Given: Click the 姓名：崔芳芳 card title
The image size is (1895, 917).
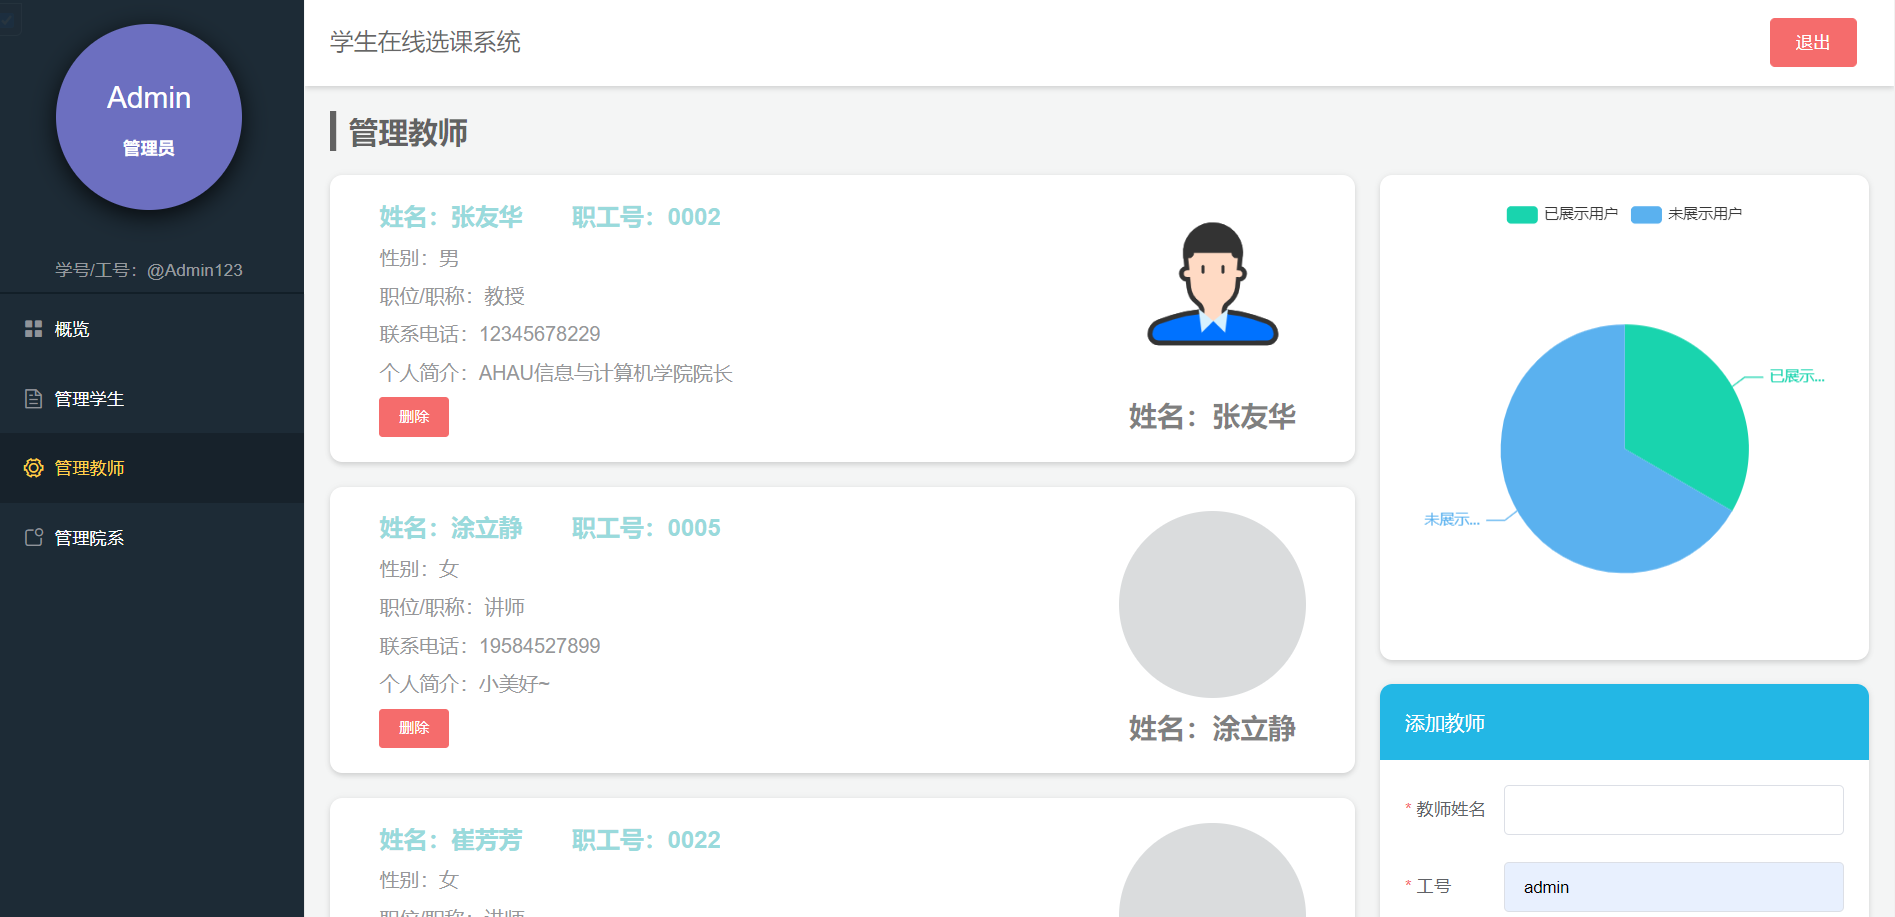Looking at the screenshot, I should pos(451,840).
